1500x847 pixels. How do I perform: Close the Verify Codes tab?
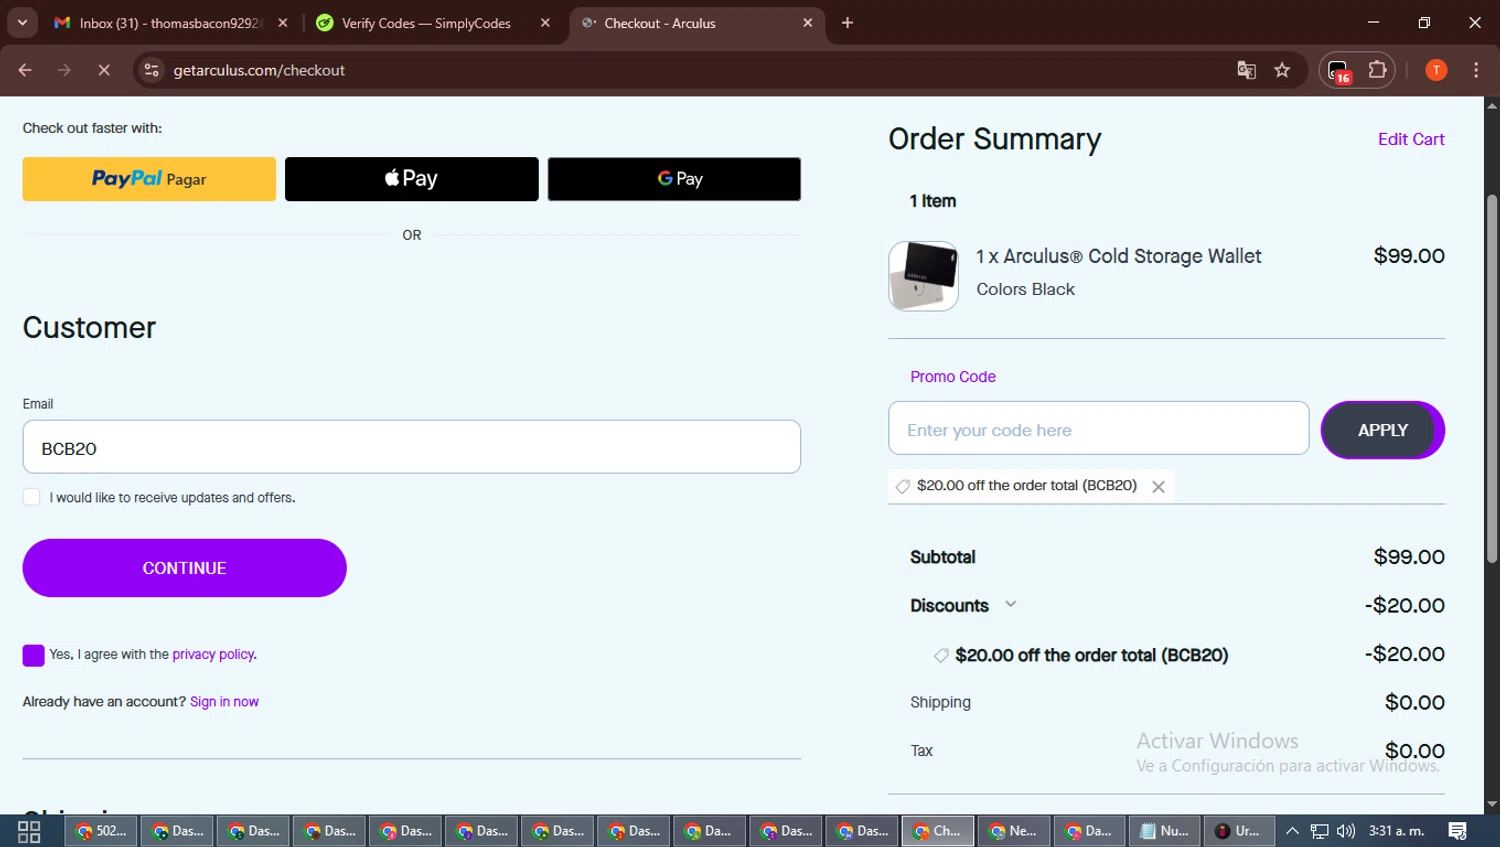(545, 23)
